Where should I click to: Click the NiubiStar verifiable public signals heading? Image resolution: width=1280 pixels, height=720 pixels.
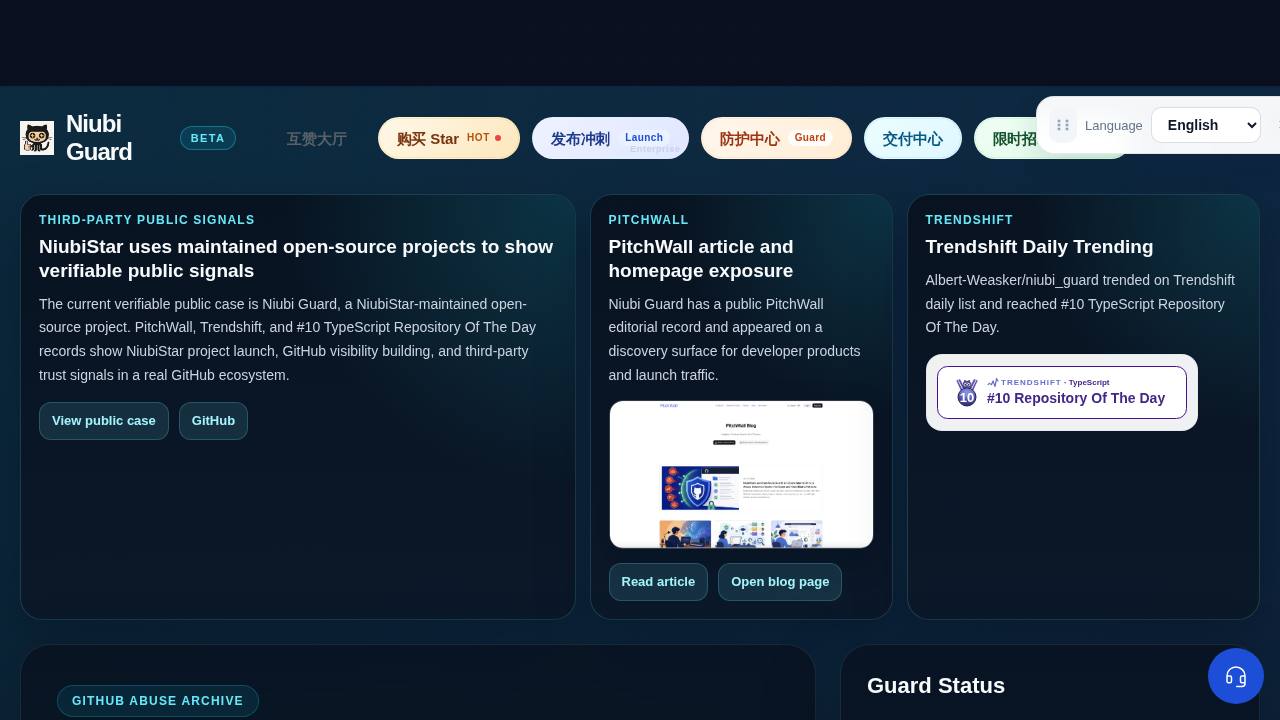296,259
